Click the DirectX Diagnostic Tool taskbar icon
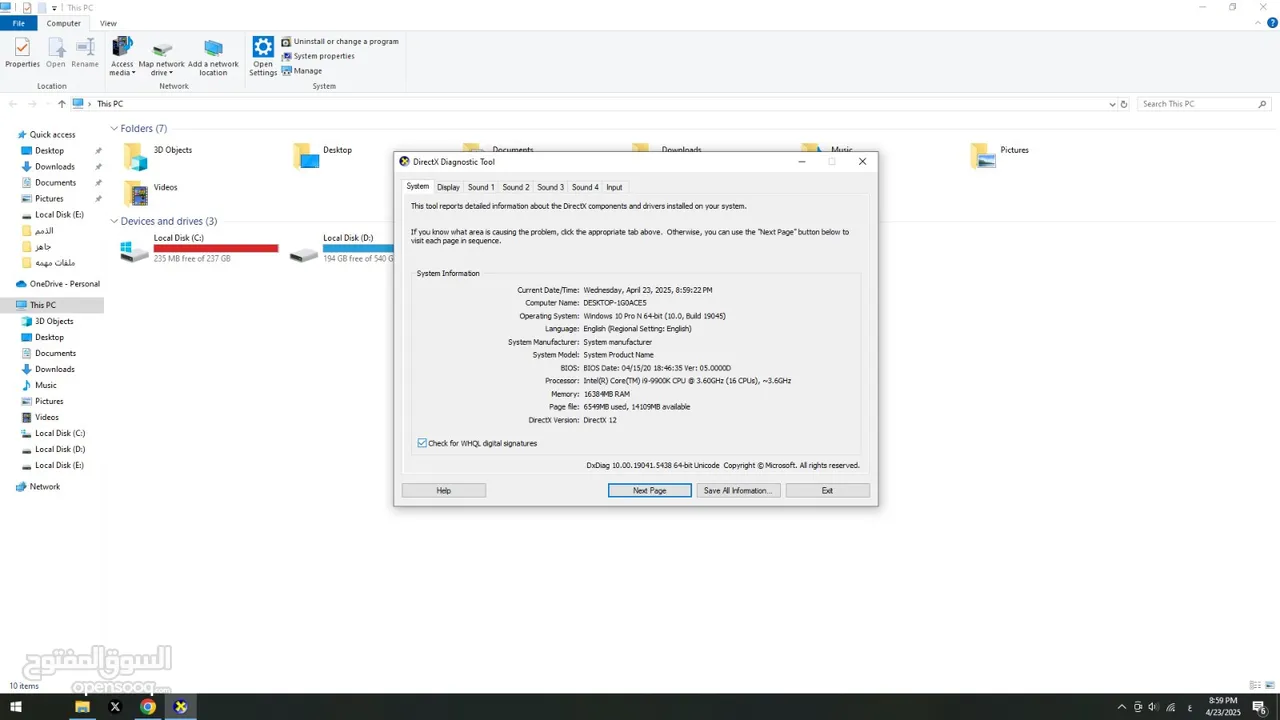The width and height of the screenshot is (1280, 720). tap(181, 707)
